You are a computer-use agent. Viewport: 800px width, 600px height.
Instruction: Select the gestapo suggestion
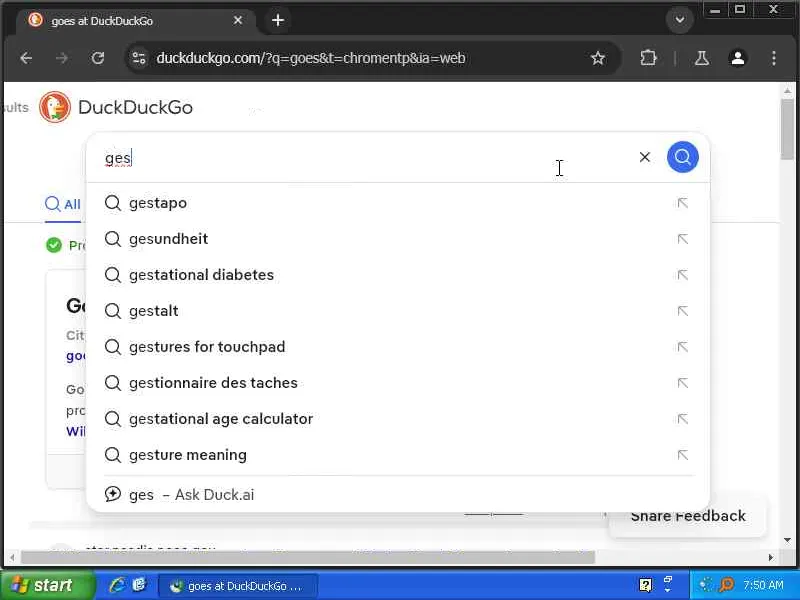[x=398, y=203]
